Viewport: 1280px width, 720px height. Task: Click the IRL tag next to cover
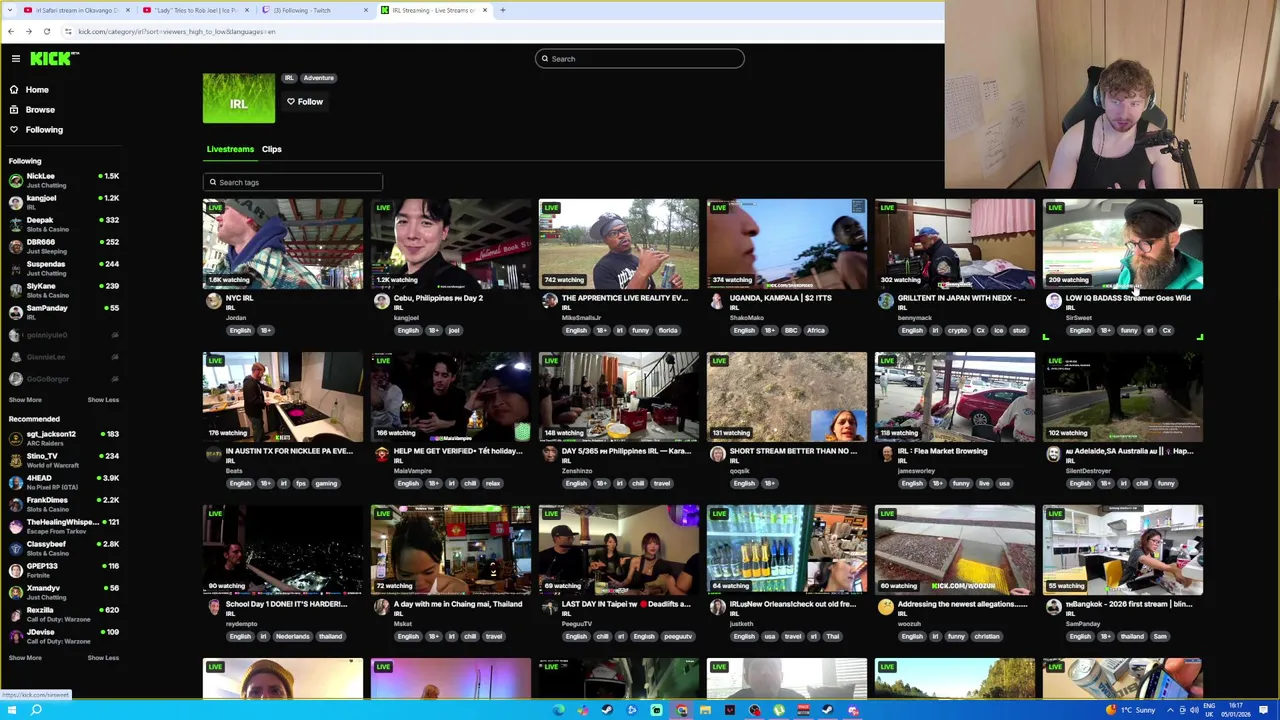pos(289,78)
